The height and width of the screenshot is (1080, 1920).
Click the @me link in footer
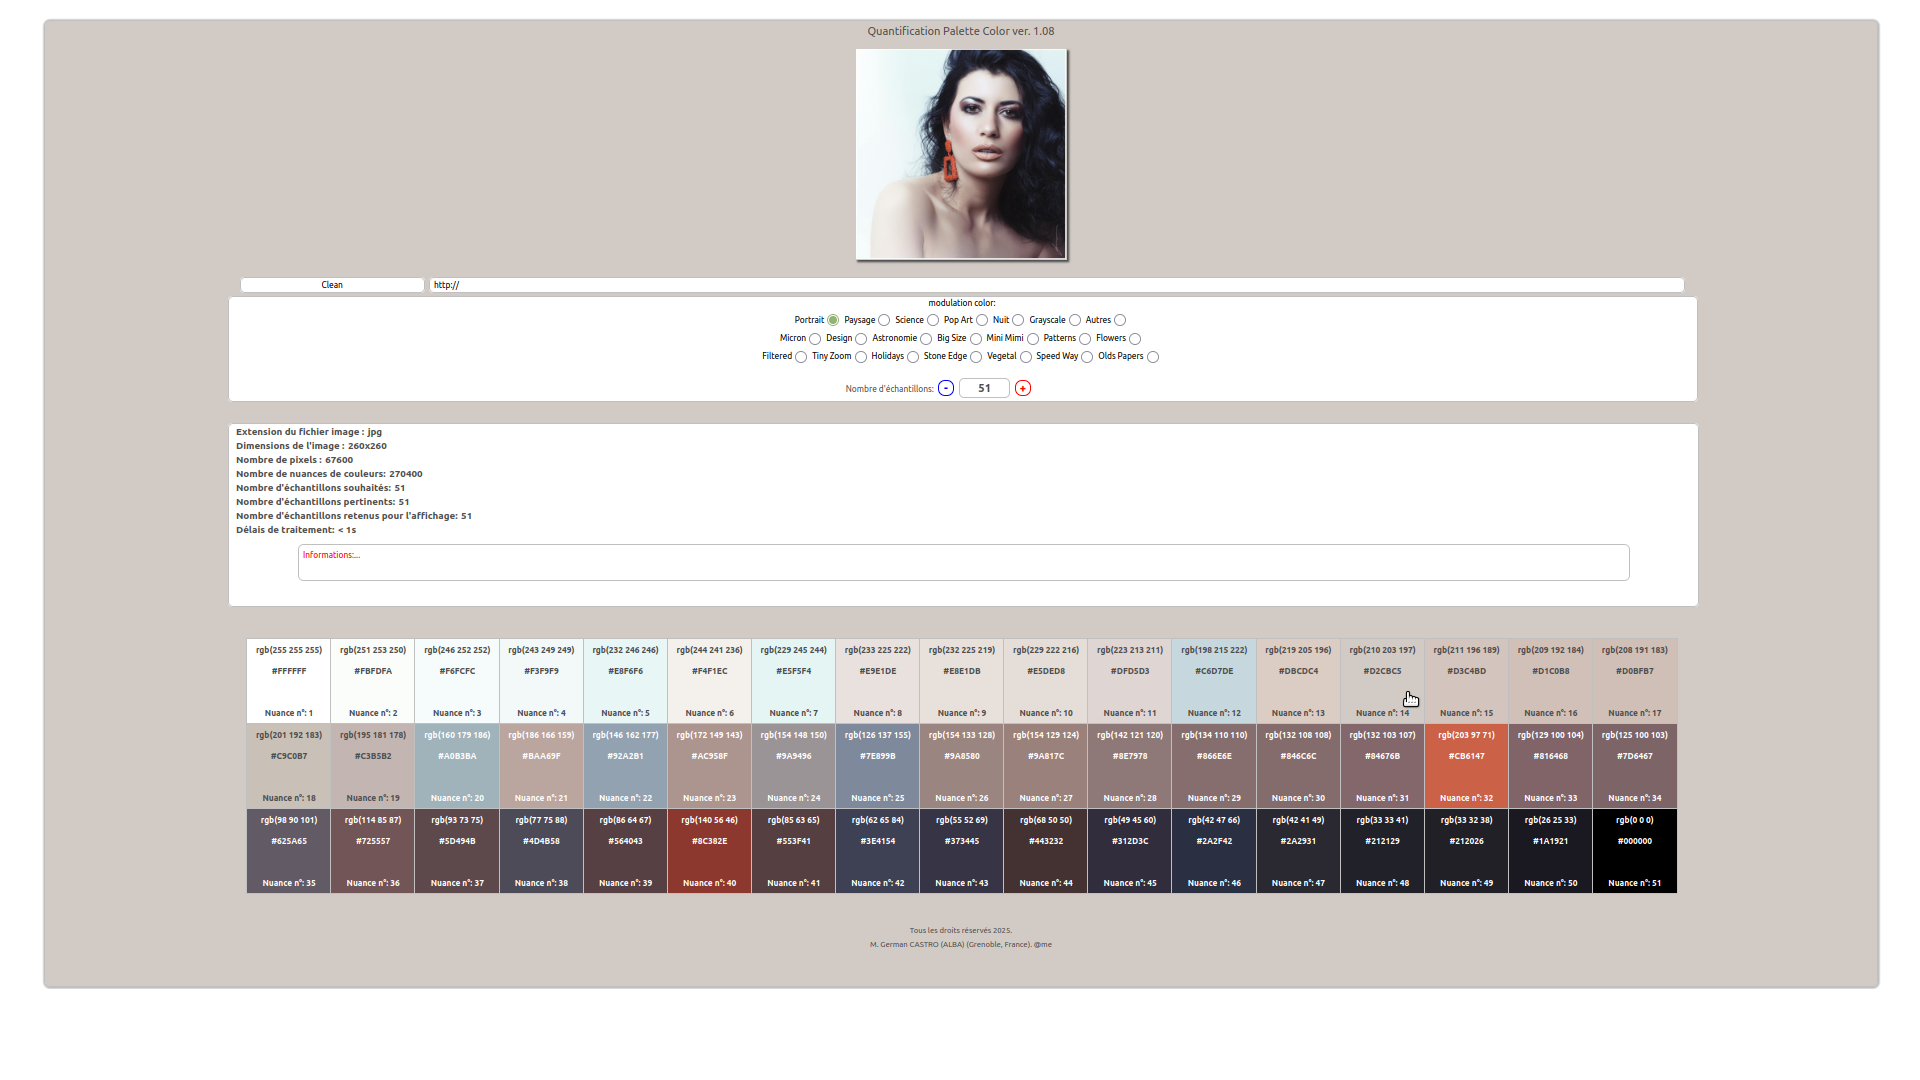[1043, 944]
